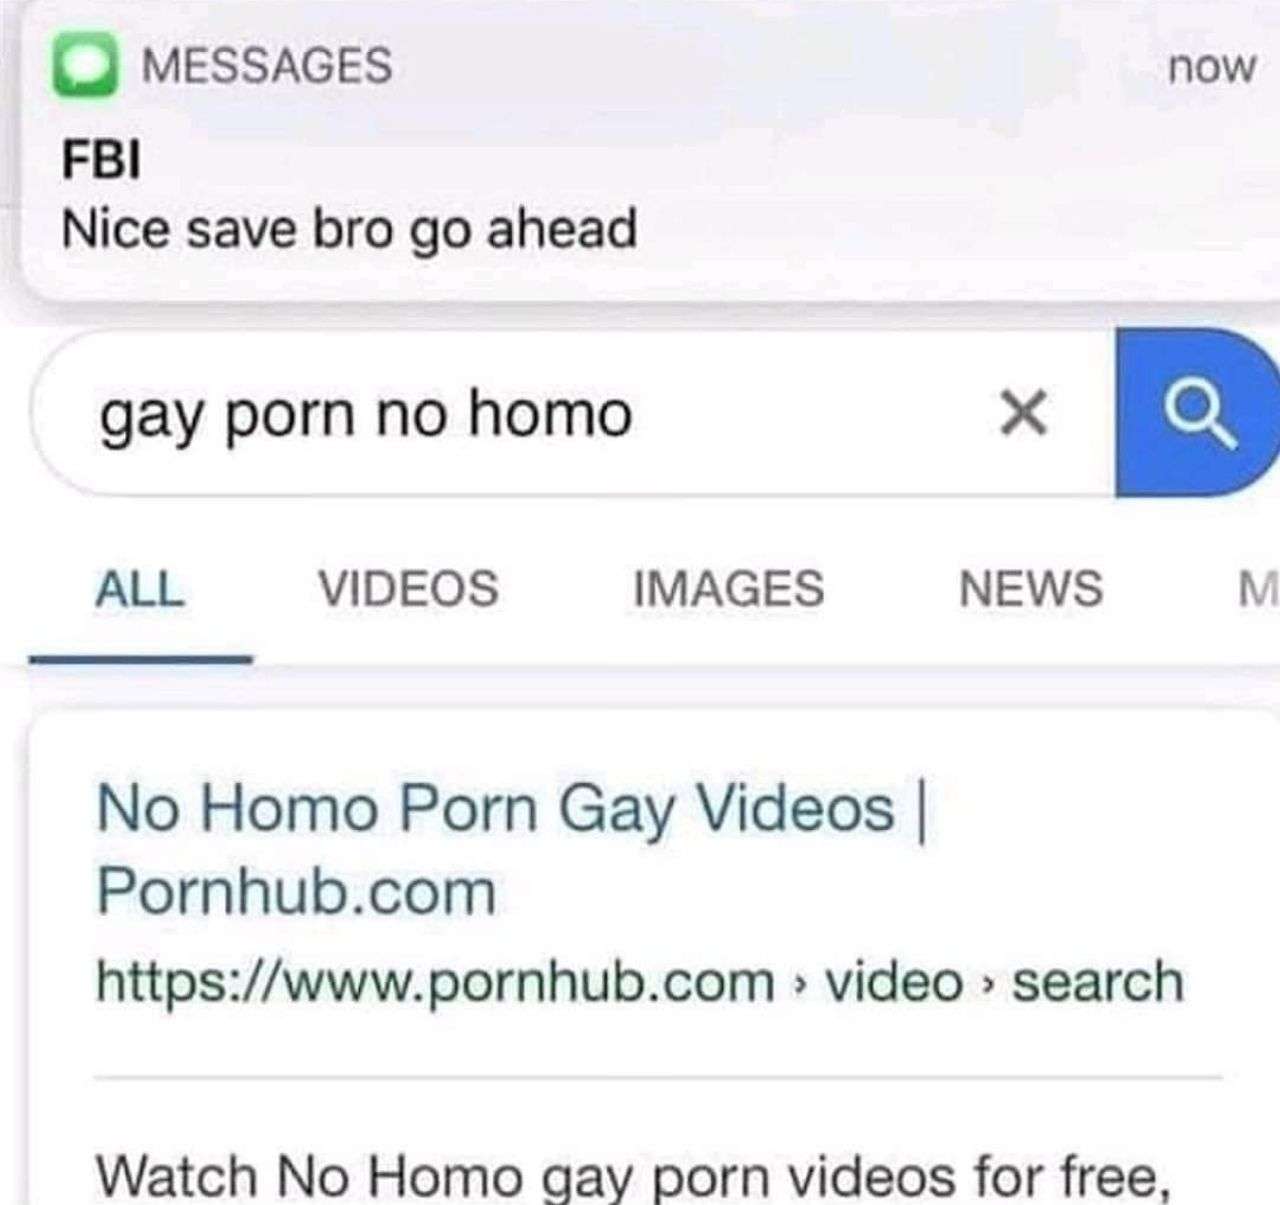Image resolution: width=1280 pixels, height=1205 pixels.
Task: Tap the "Nice save bro go ahead" text
Action: coord(349,229)
